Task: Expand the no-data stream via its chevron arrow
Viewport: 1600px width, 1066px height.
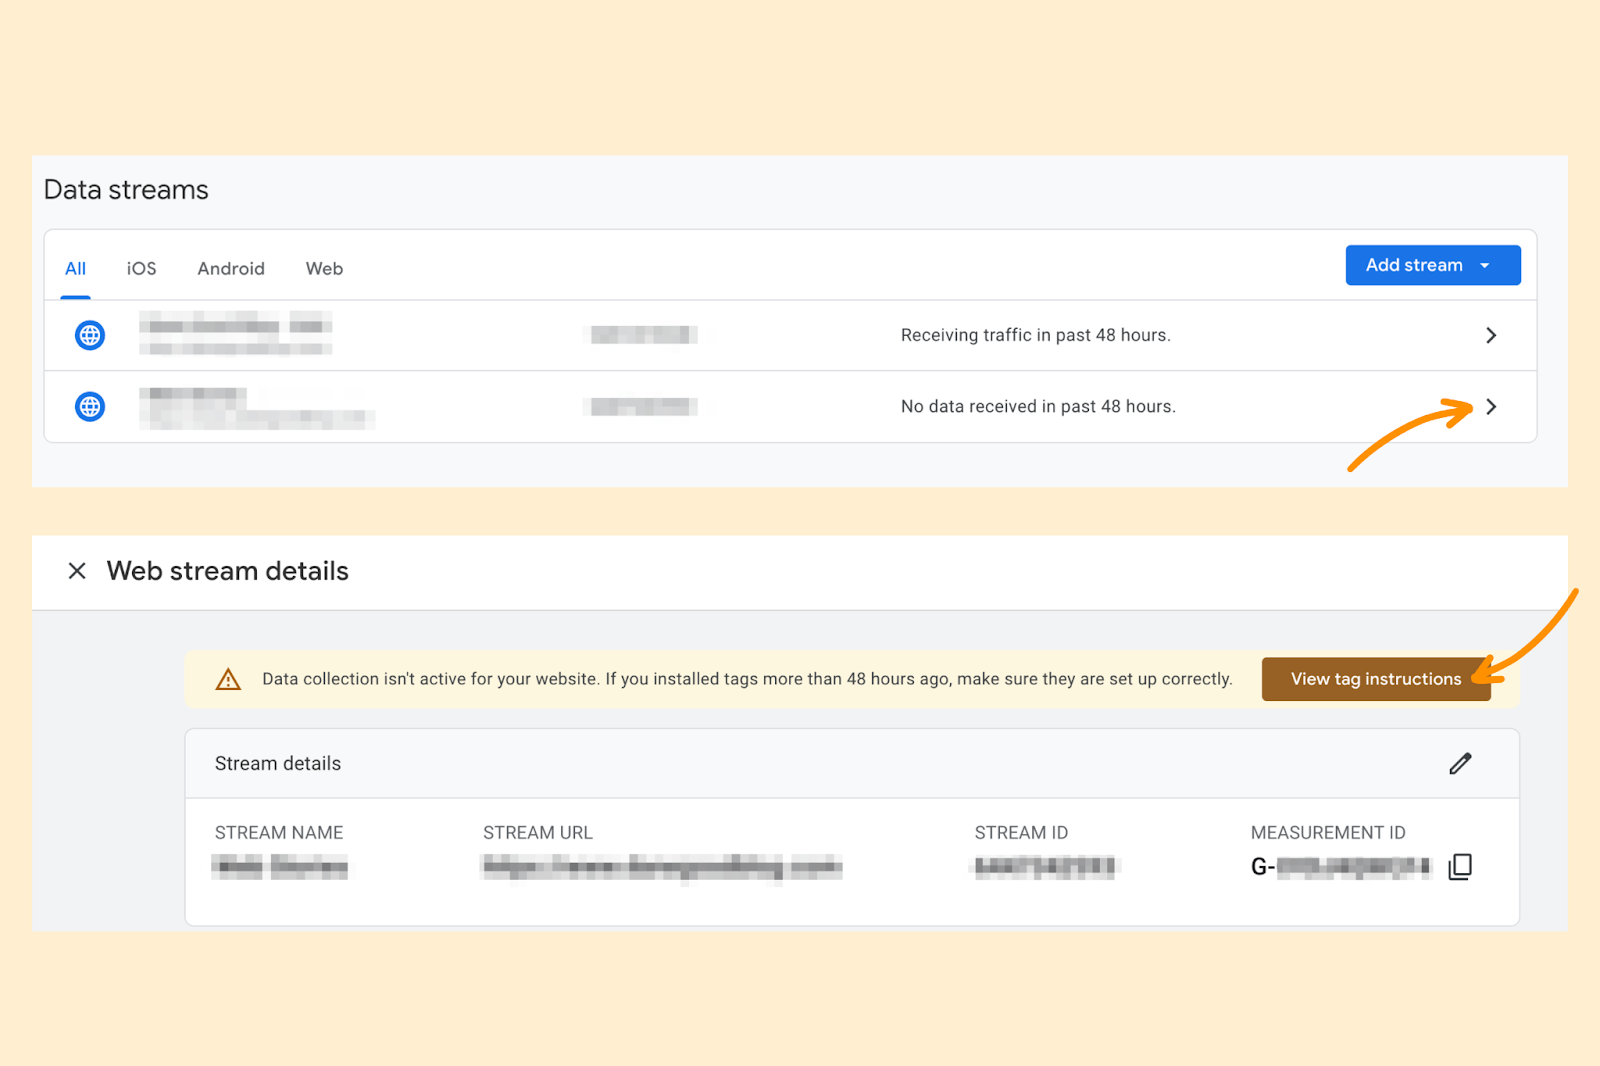Action: tap(1490, 407)
